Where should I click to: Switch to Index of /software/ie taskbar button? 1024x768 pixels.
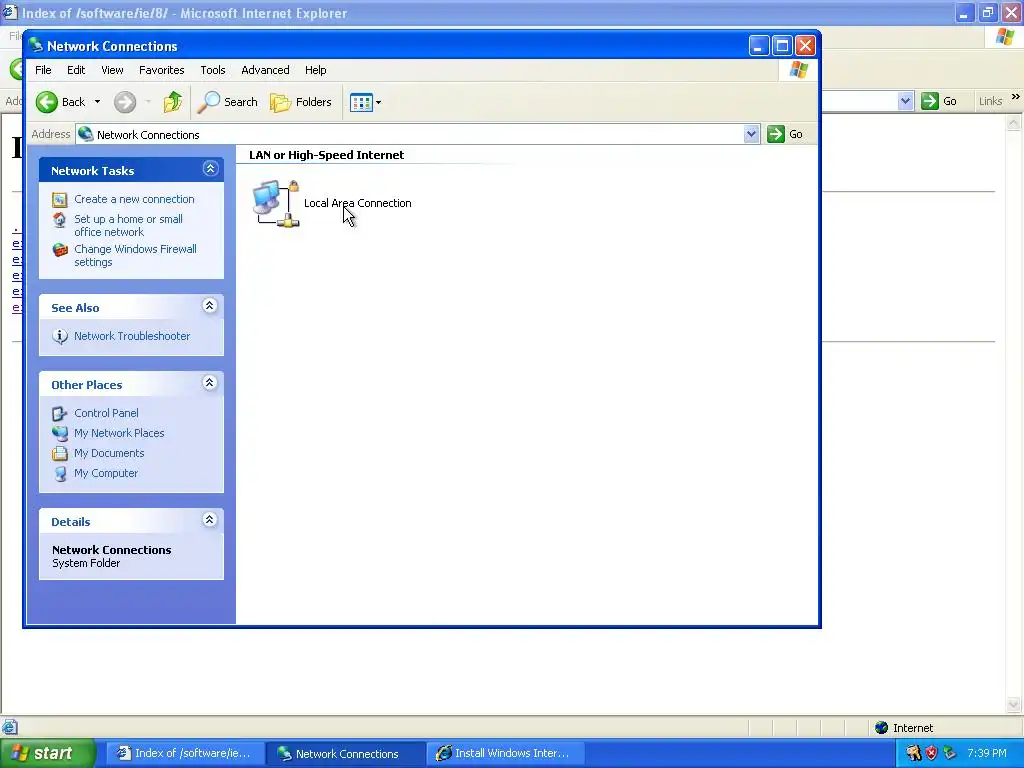tap(185, 754)
